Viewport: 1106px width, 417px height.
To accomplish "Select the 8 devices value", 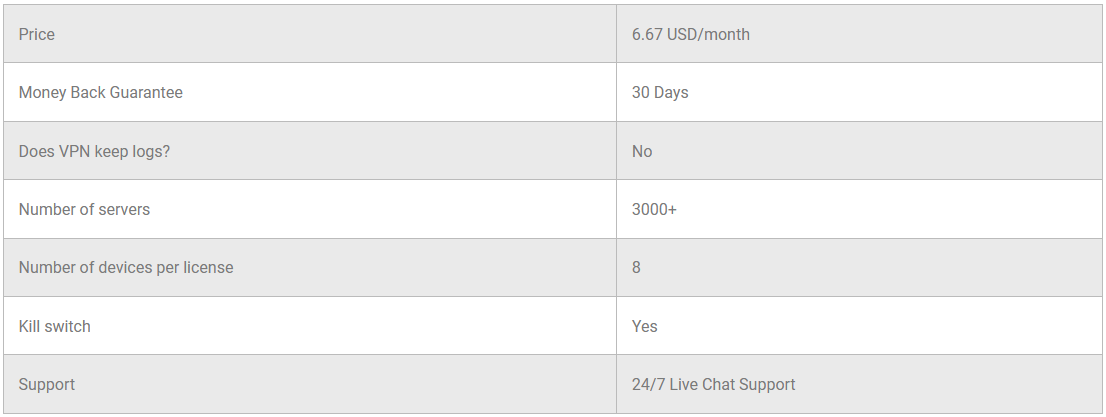I will pyautogui.click(x=637, y=268).
